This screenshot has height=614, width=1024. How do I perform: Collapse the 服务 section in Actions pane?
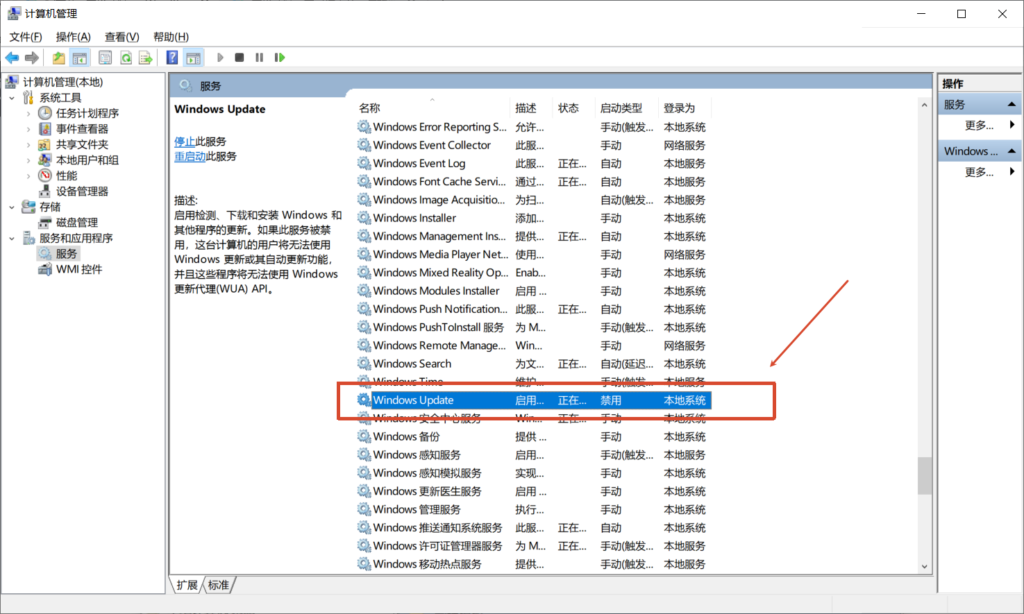[1012, 105]
